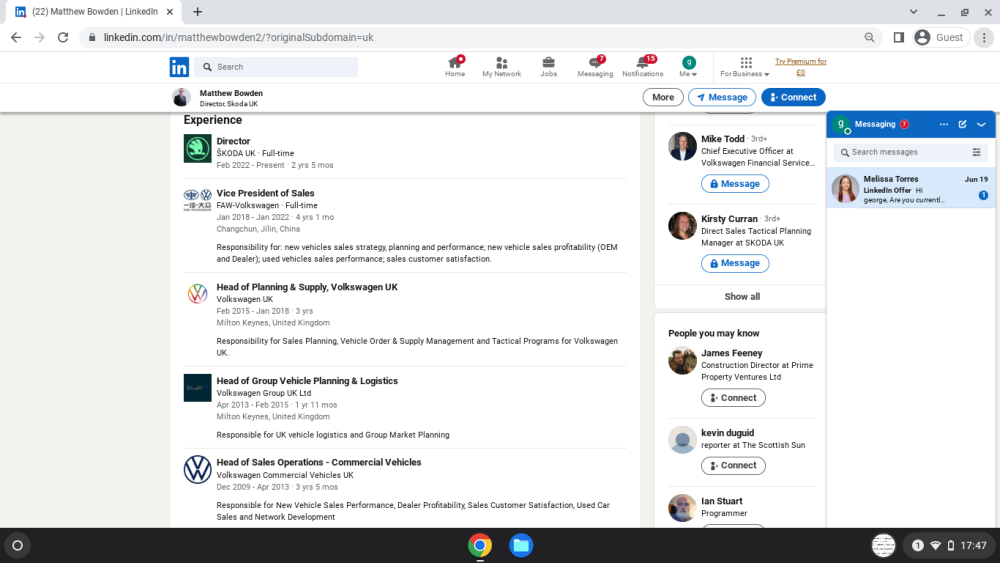Connect with James Feeney
Image resolution: width=1000 pixels, height=563 pixels.
click(x=733, y=398)
